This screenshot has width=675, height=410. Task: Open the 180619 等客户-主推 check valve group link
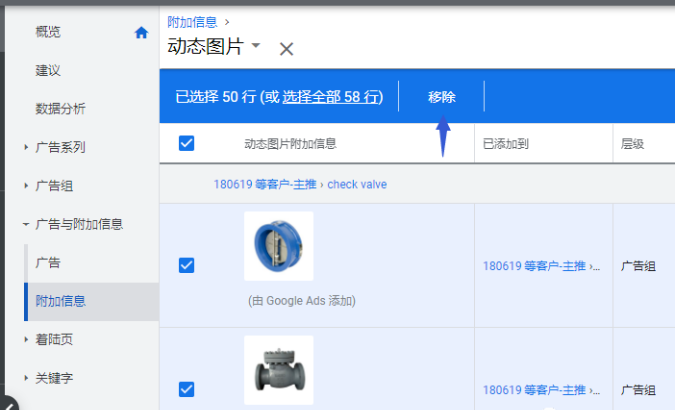pos(299,184)
